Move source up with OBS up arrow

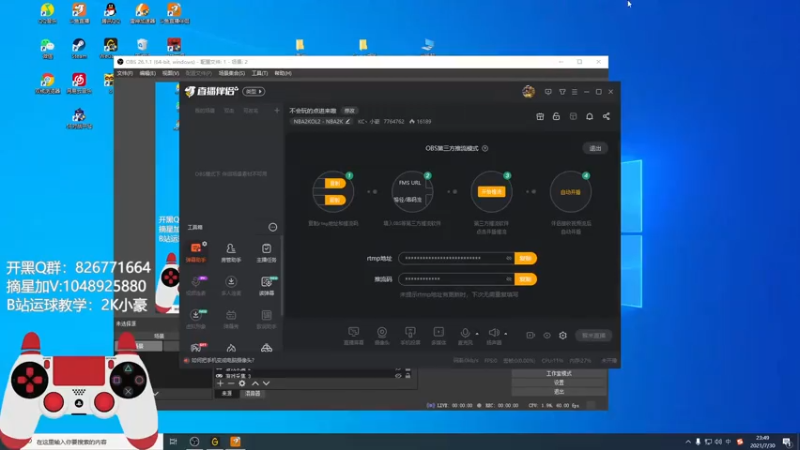[x=255, y=383]
